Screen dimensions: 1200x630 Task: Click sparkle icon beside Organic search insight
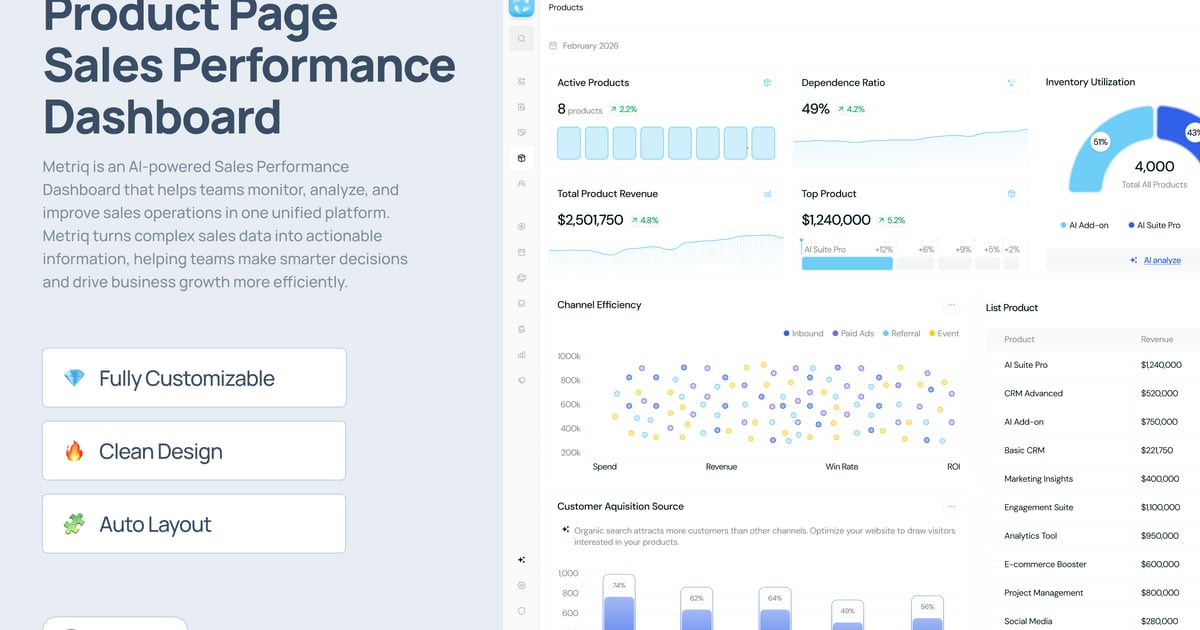(565, 530)
